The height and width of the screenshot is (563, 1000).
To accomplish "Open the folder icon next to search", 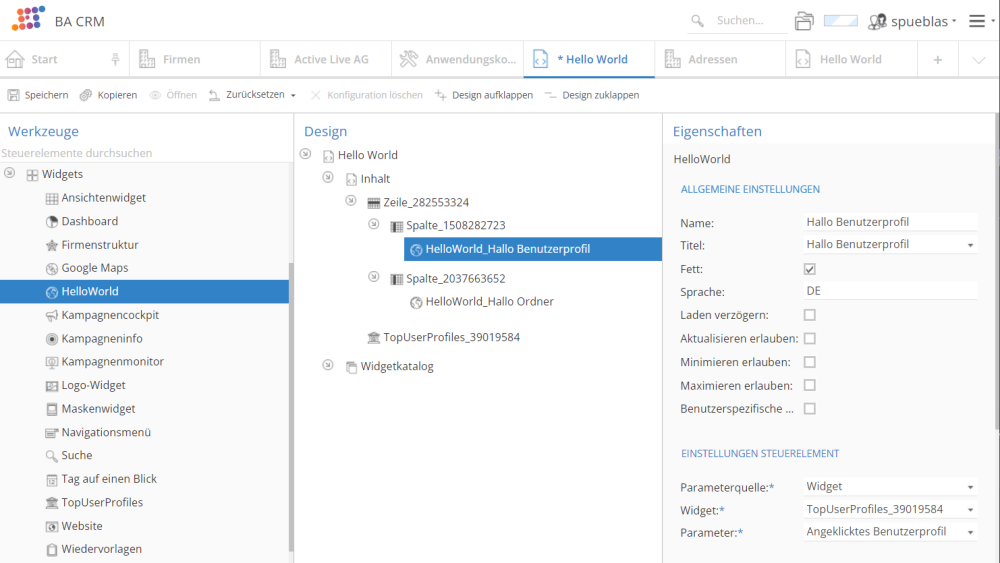I will click(804, 21).
